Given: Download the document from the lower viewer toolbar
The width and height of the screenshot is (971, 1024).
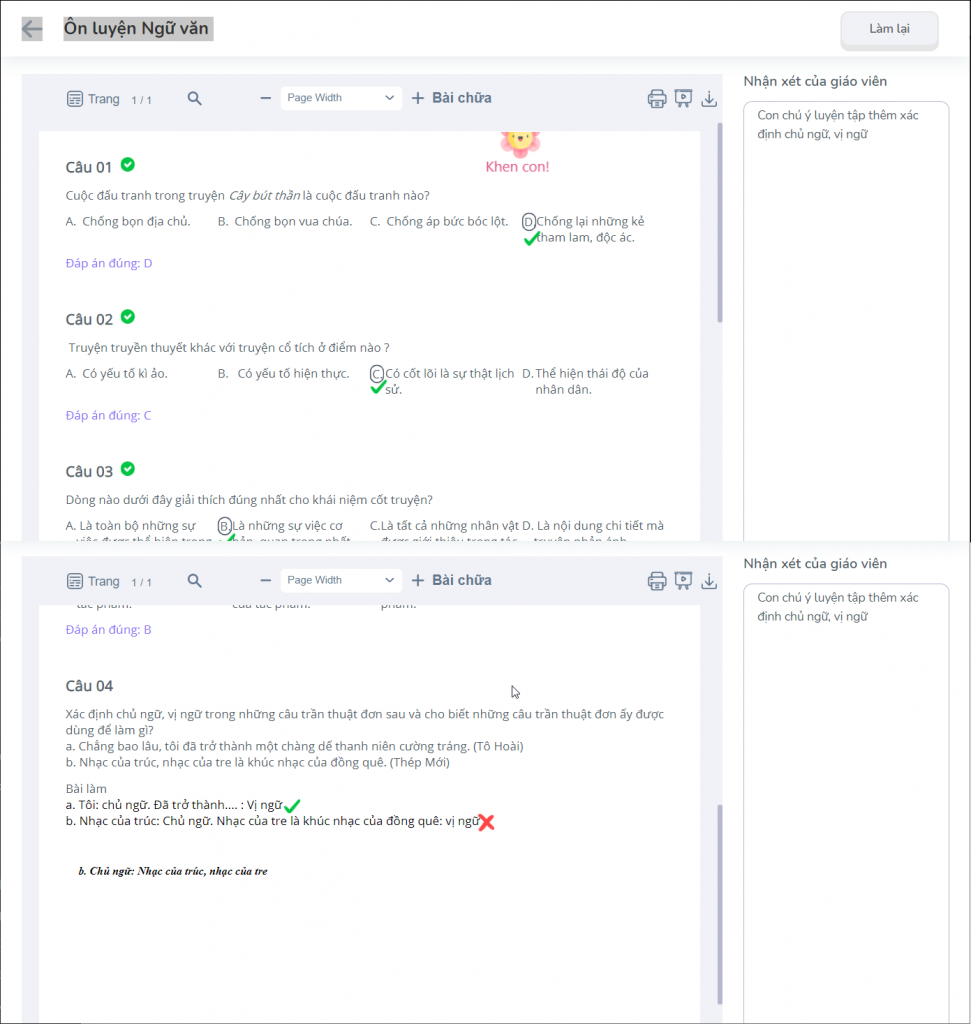Looking at the screenshot, I should click(709, 581).
